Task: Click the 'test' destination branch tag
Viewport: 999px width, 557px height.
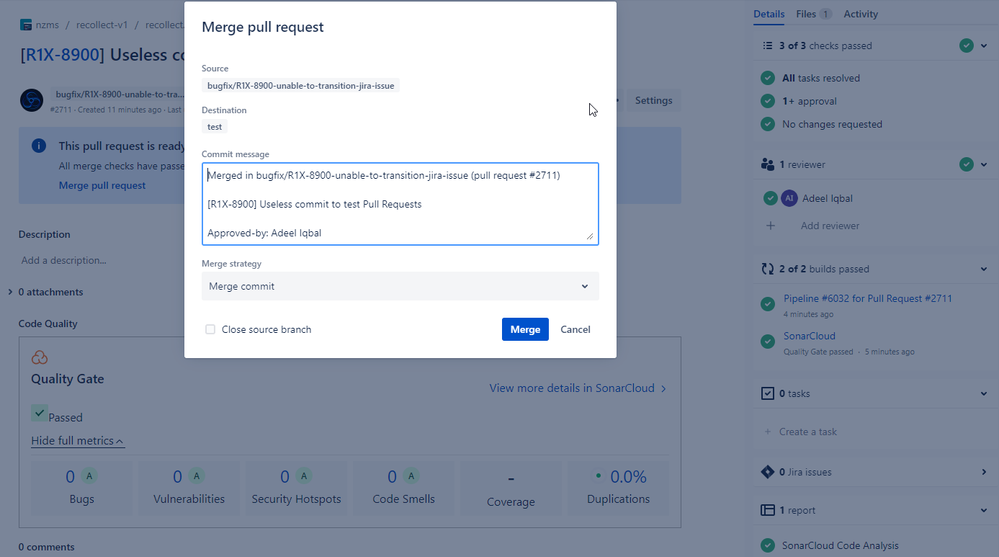Action: pos(215,127)
